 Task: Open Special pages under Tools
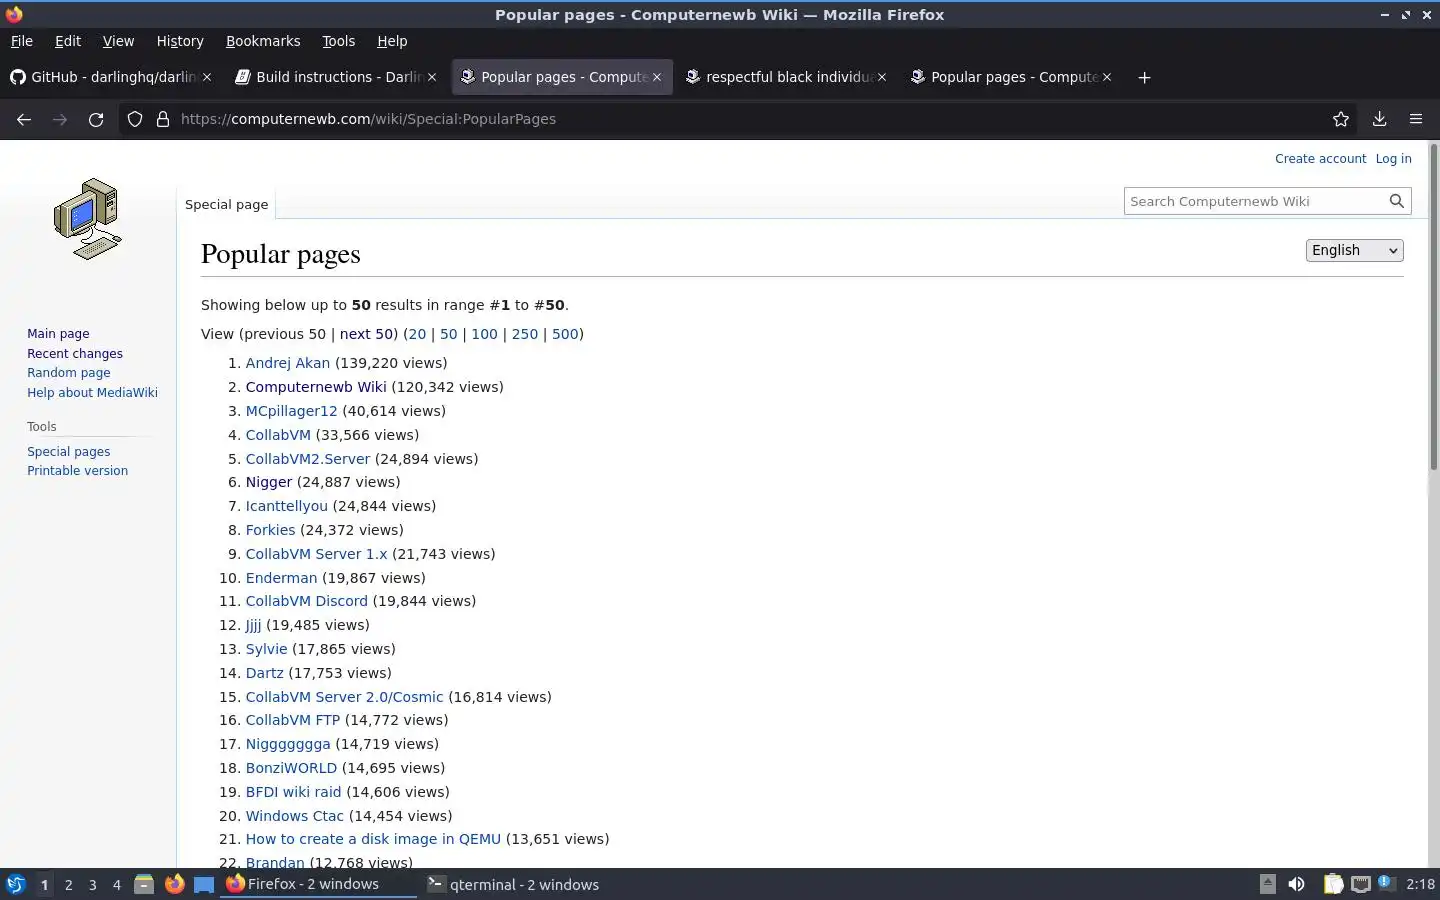(69, 451)
